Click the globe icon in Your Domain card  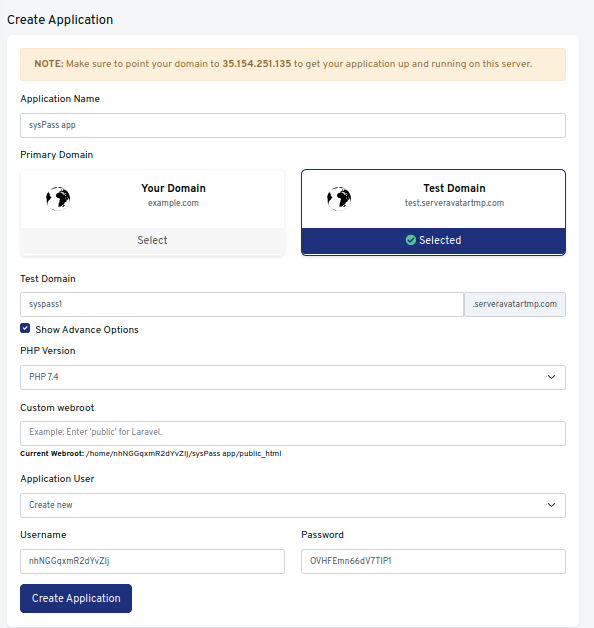(58, 198)
